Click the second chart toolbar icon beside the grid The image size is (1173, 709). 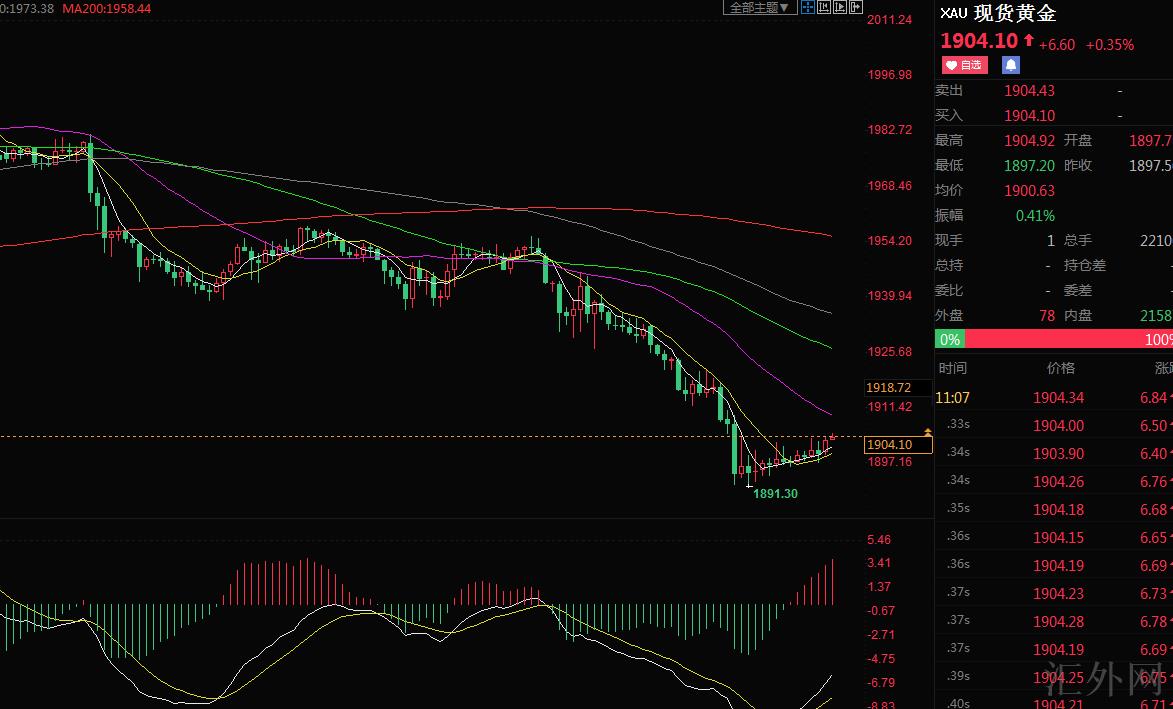pos(824,7)
